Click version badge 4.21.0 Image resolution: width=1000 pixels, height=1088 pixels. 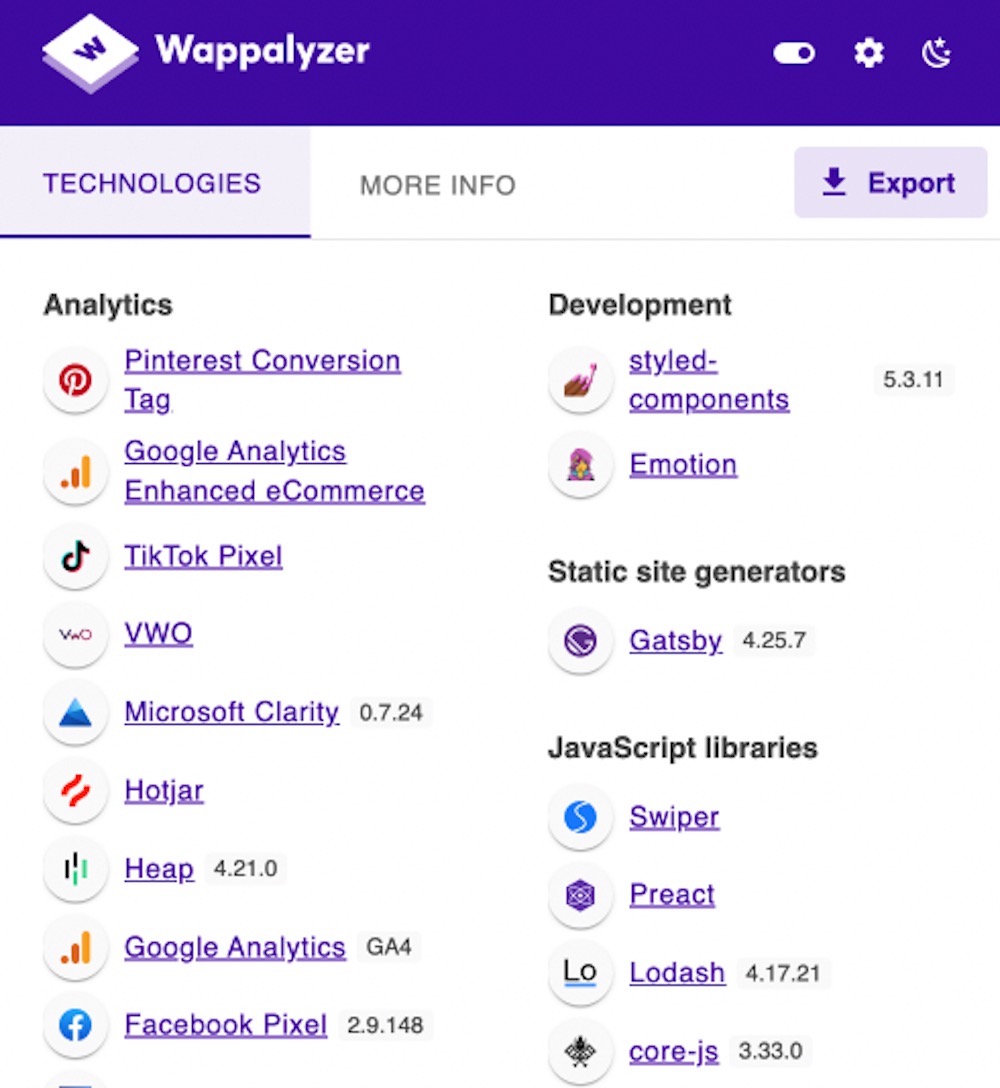coord(246,868)
